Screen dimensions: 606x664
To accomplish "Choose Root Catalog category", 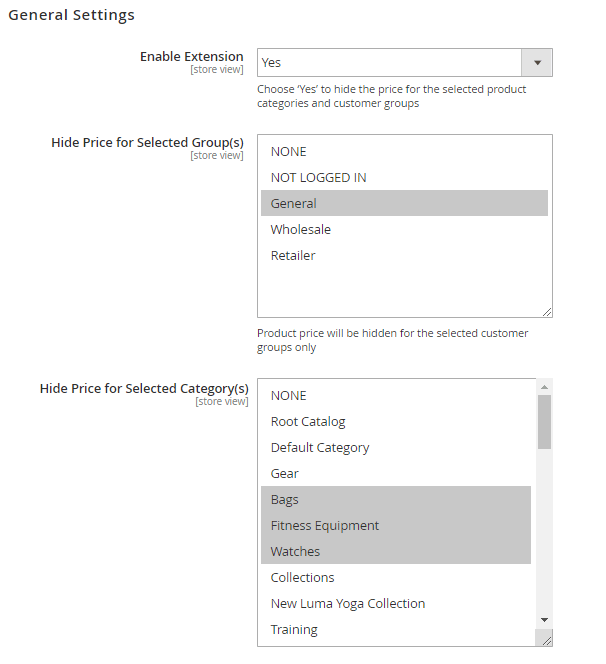I will tap(308, 422).
